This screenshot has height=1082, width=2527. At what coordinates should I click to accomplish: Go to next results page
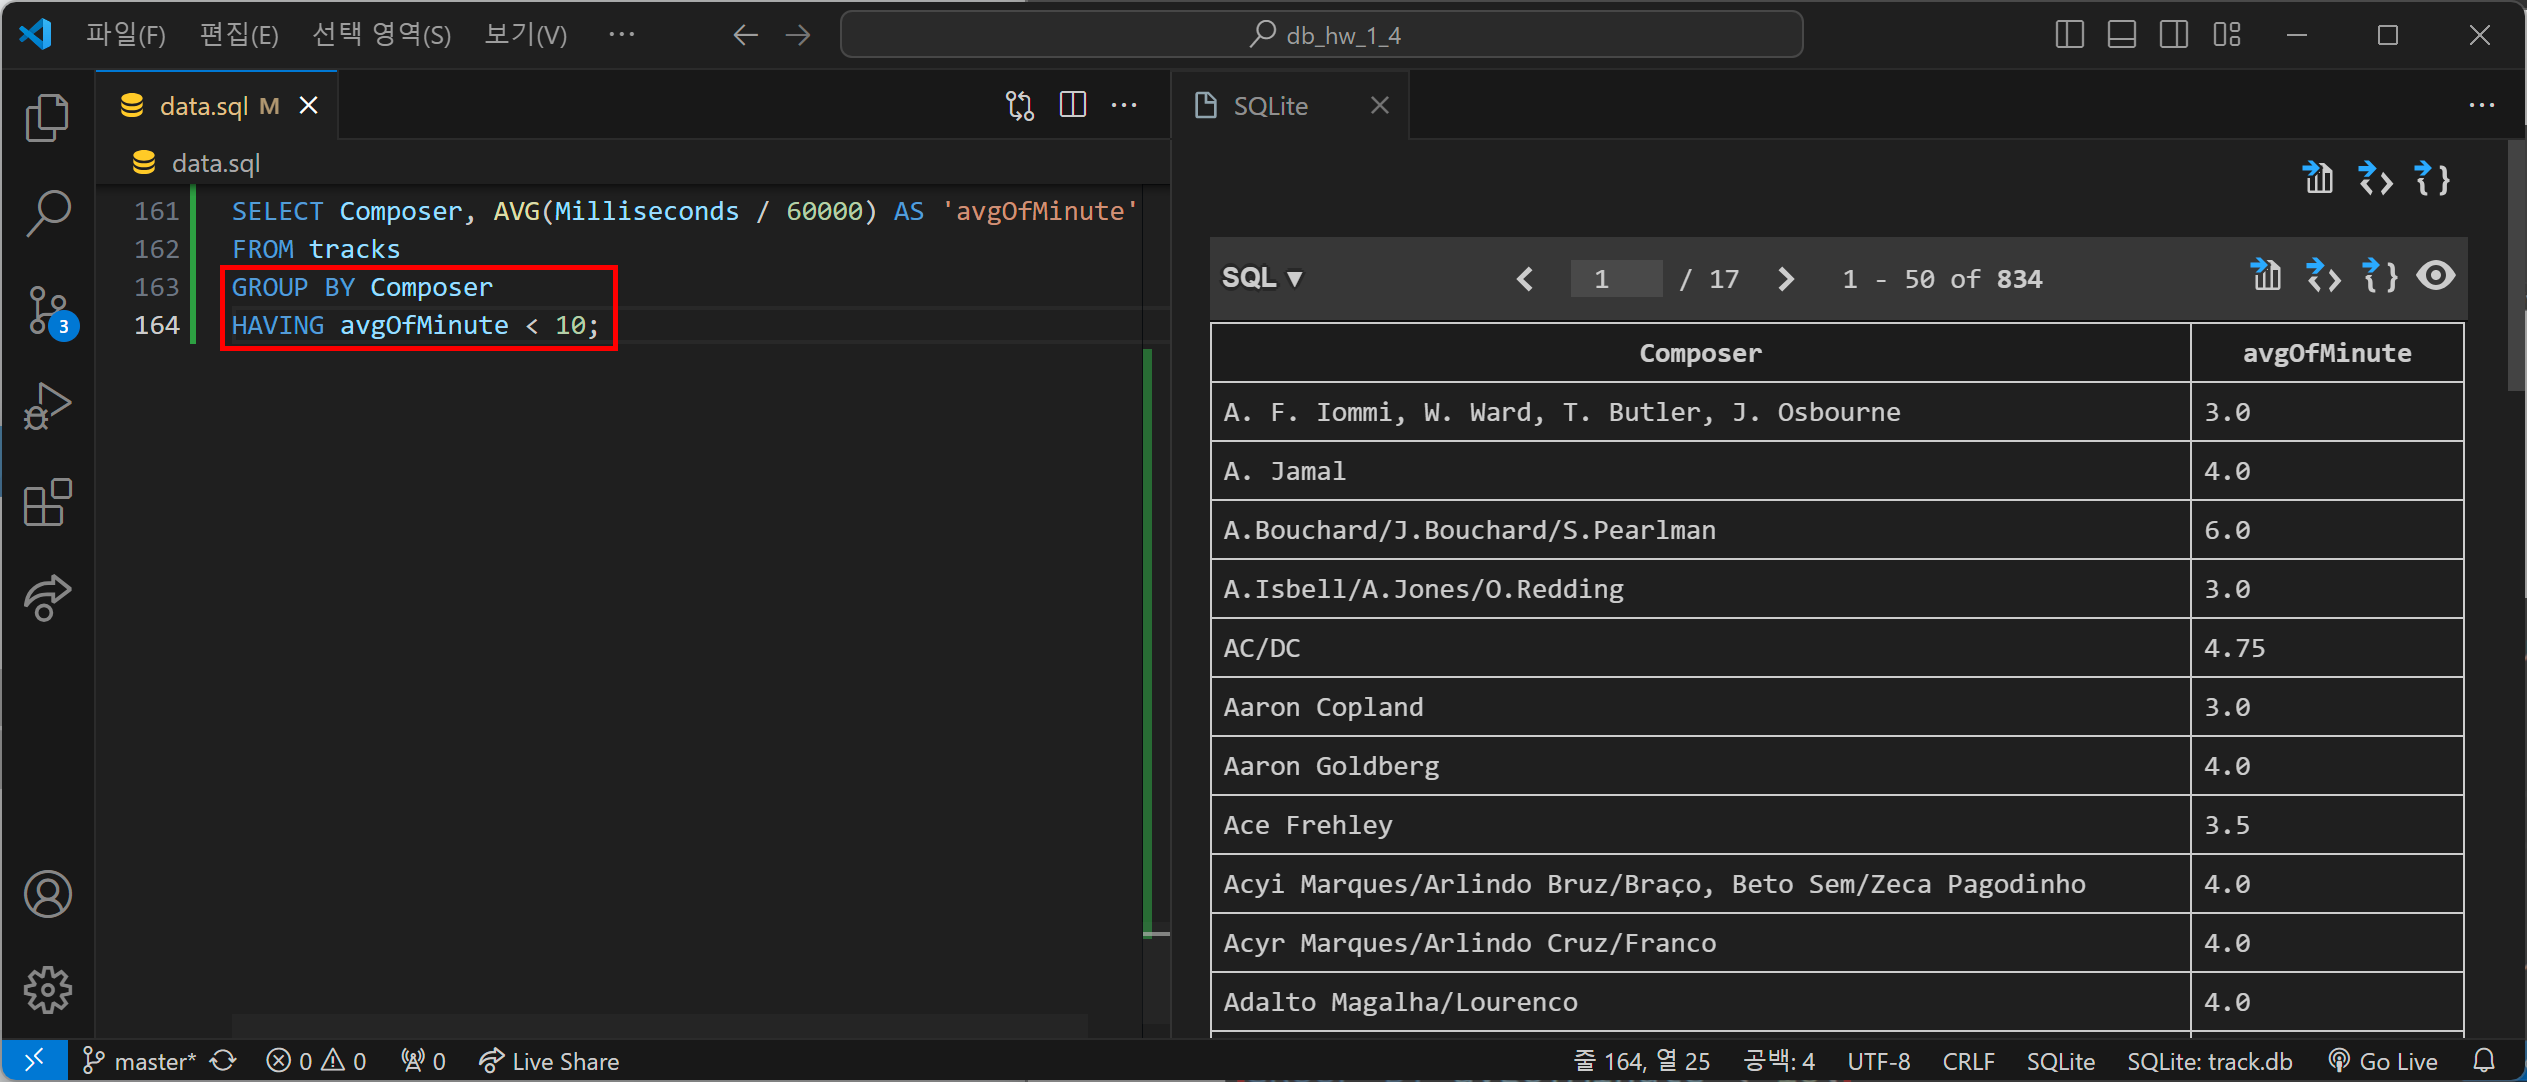tap(1785, 279)
